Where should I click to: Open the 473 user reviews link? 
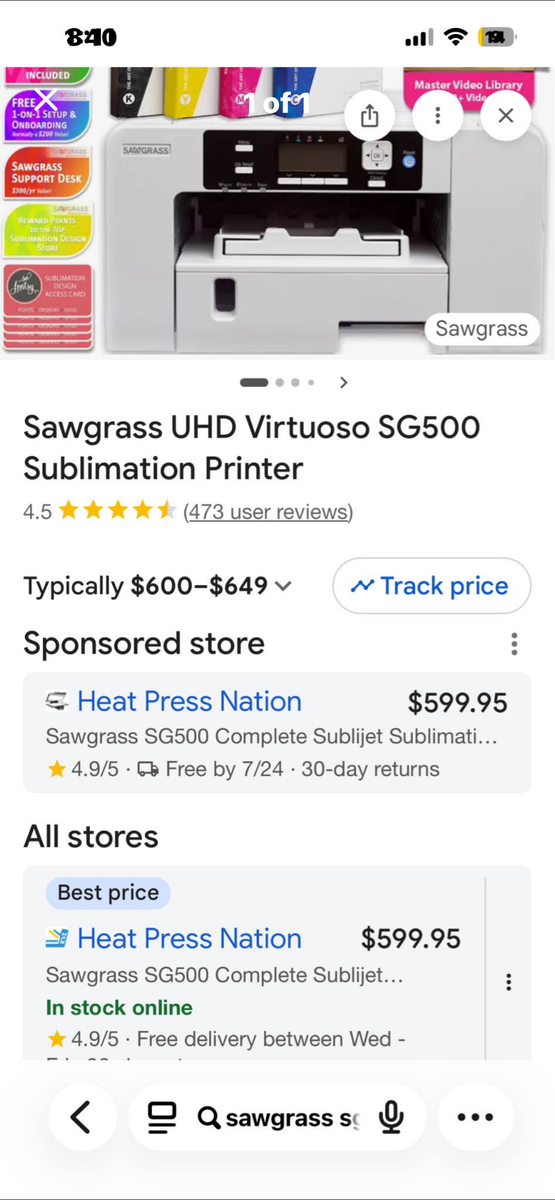coord(268,512)
